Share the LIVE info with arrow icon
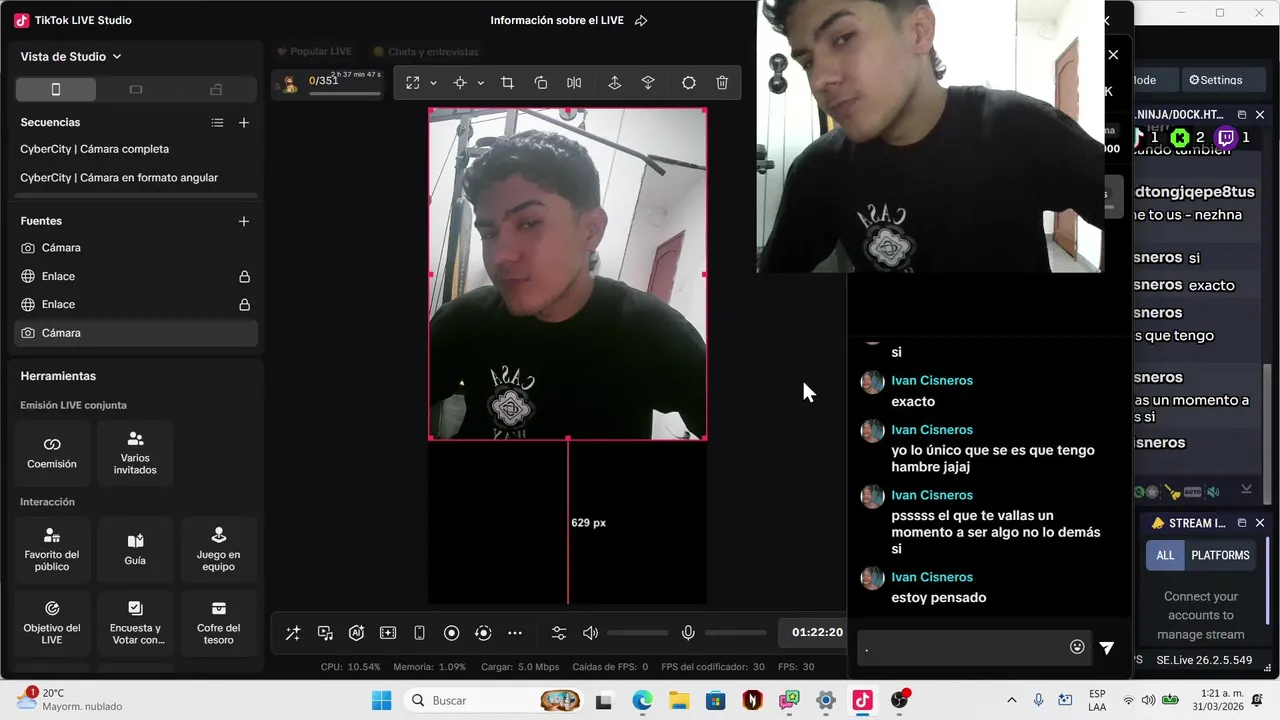 point(641,20)
